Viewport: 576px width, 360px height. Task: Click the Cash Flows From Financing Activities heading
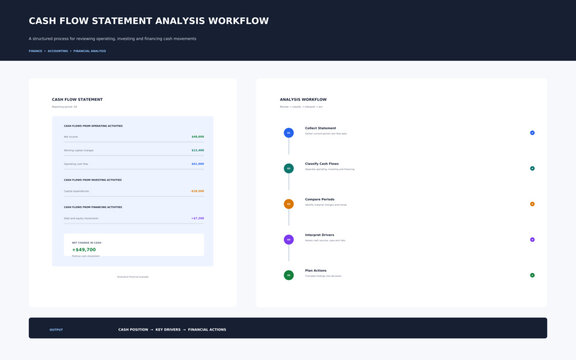(93, 207)
